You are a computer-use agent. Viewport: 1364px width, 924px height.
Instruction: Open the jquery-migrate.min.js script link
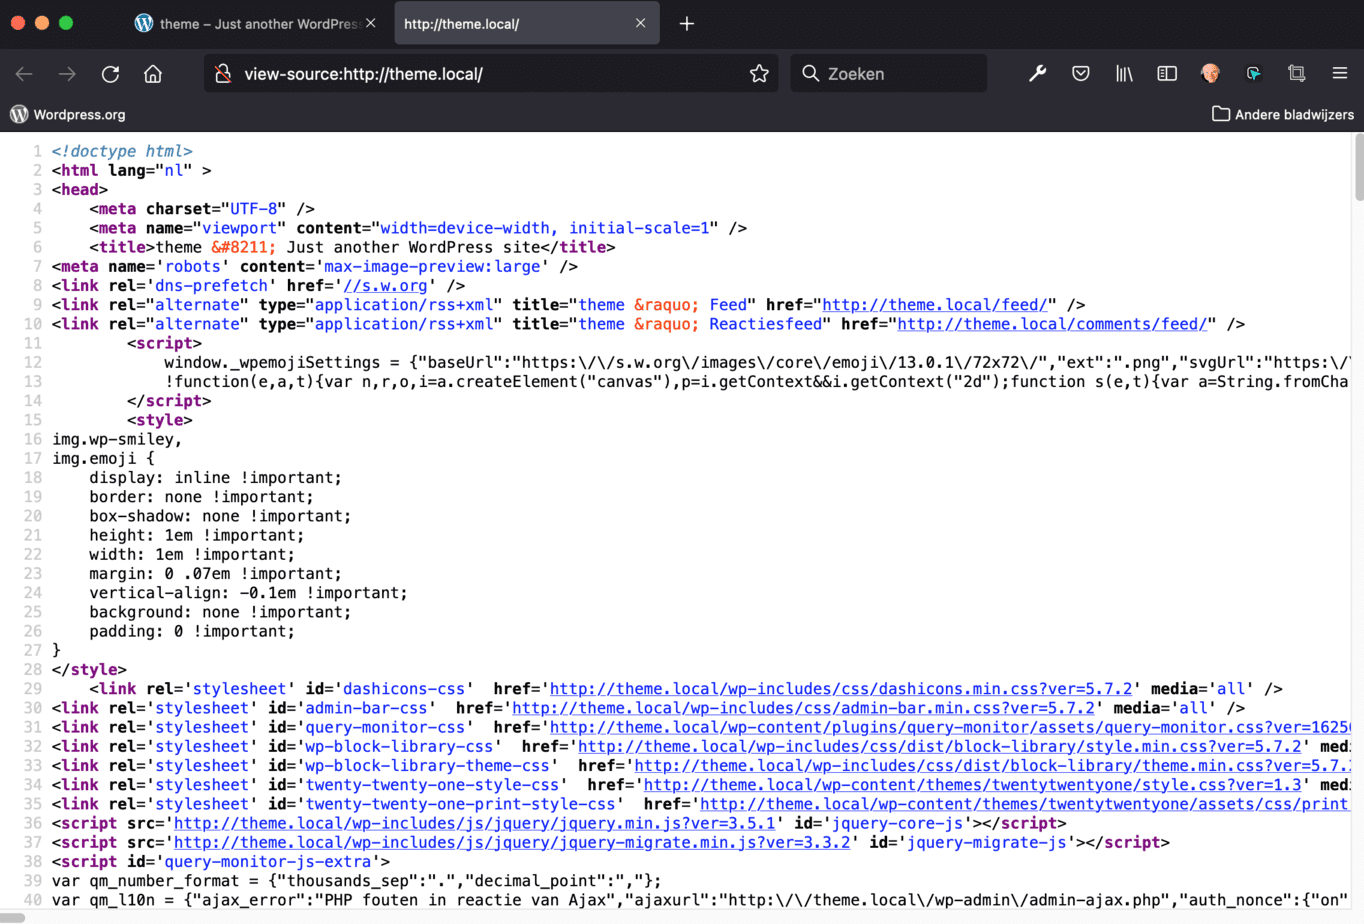tap(512, 842)
